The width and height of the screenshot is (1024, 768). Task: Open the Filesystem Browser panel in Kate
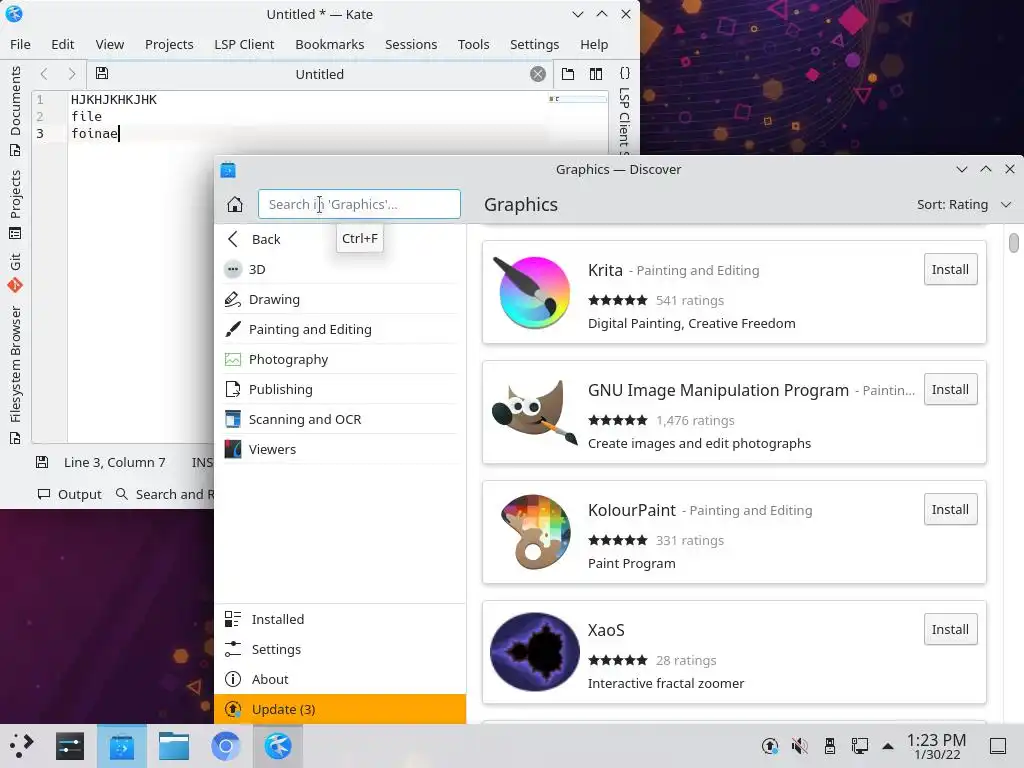[15, 375]
